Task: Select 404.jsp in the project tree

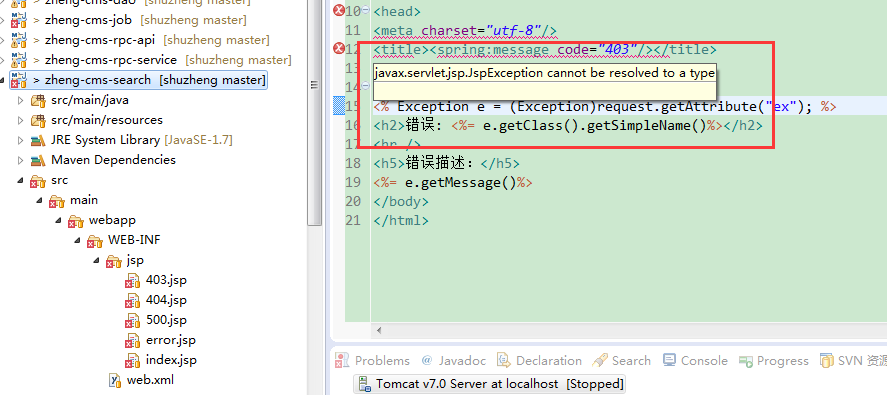Action: (x=166, y=300)
